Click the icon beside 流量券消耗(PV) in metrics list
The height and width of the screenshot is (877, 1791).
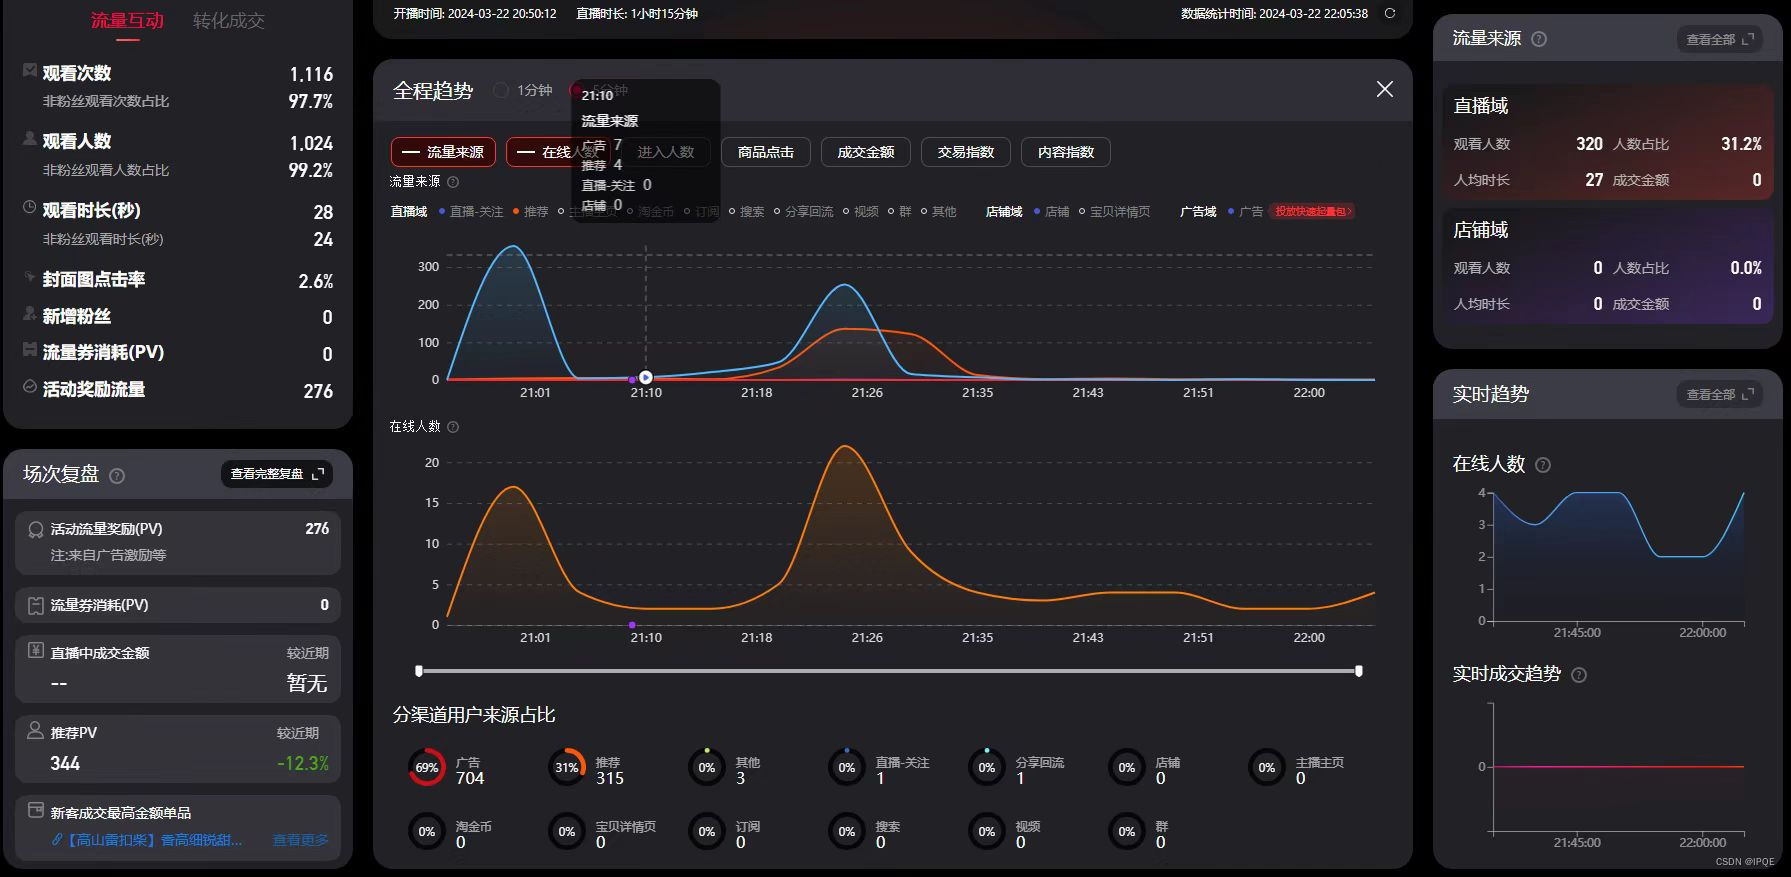(x=30, y=349)
